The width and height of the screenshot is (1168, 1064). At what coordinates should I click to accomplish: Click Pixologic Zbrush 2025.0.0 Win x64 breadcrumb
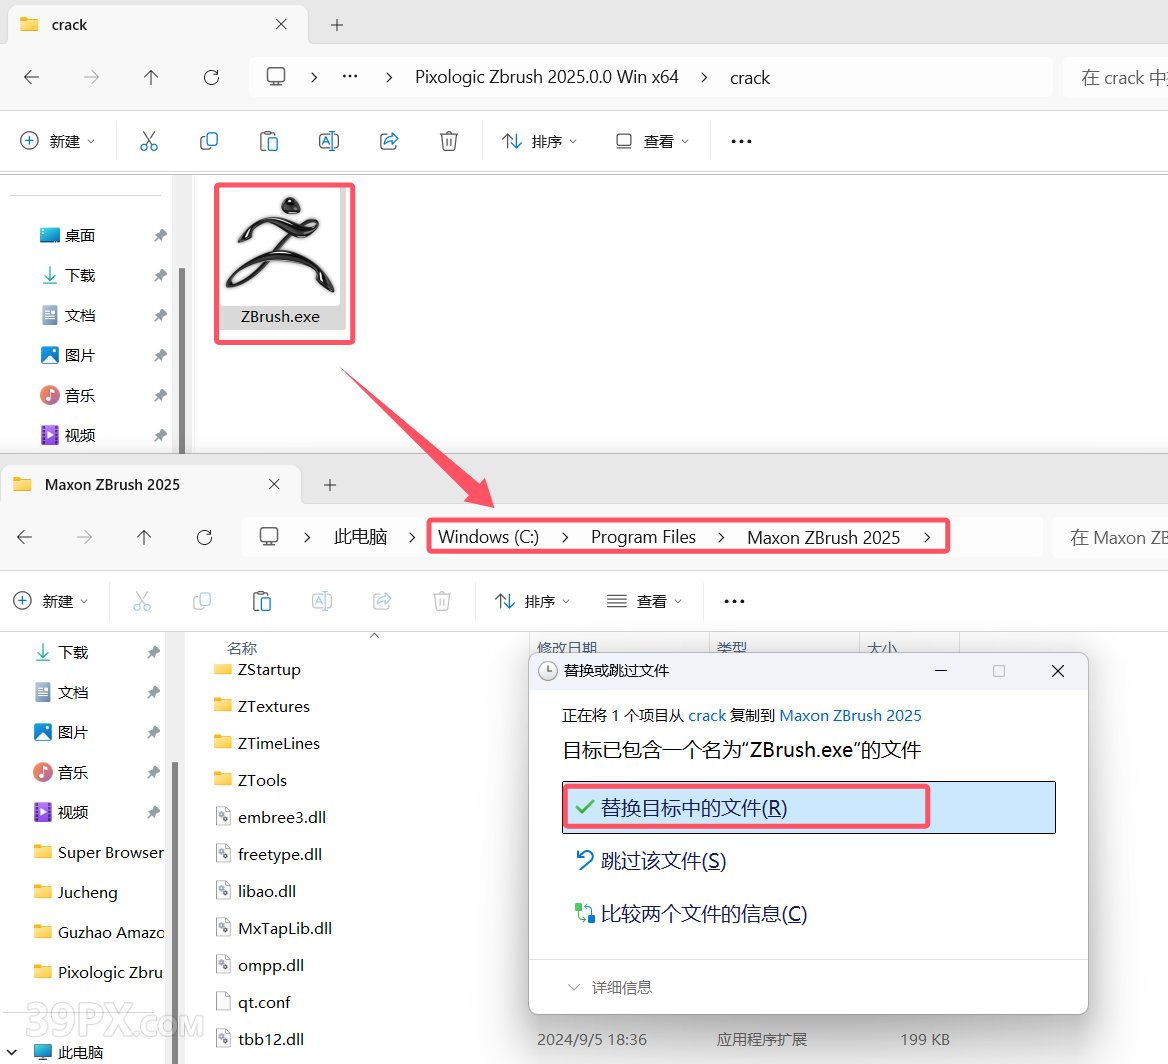547,77
